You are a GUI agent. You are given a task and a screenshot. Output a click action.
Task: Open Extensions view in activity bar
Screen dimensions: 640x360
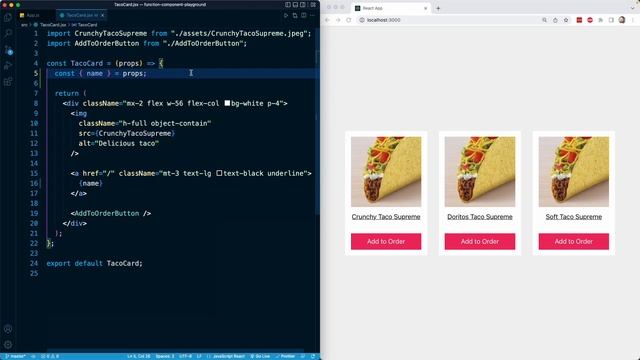pyautogui.click(x=8, y=82)
